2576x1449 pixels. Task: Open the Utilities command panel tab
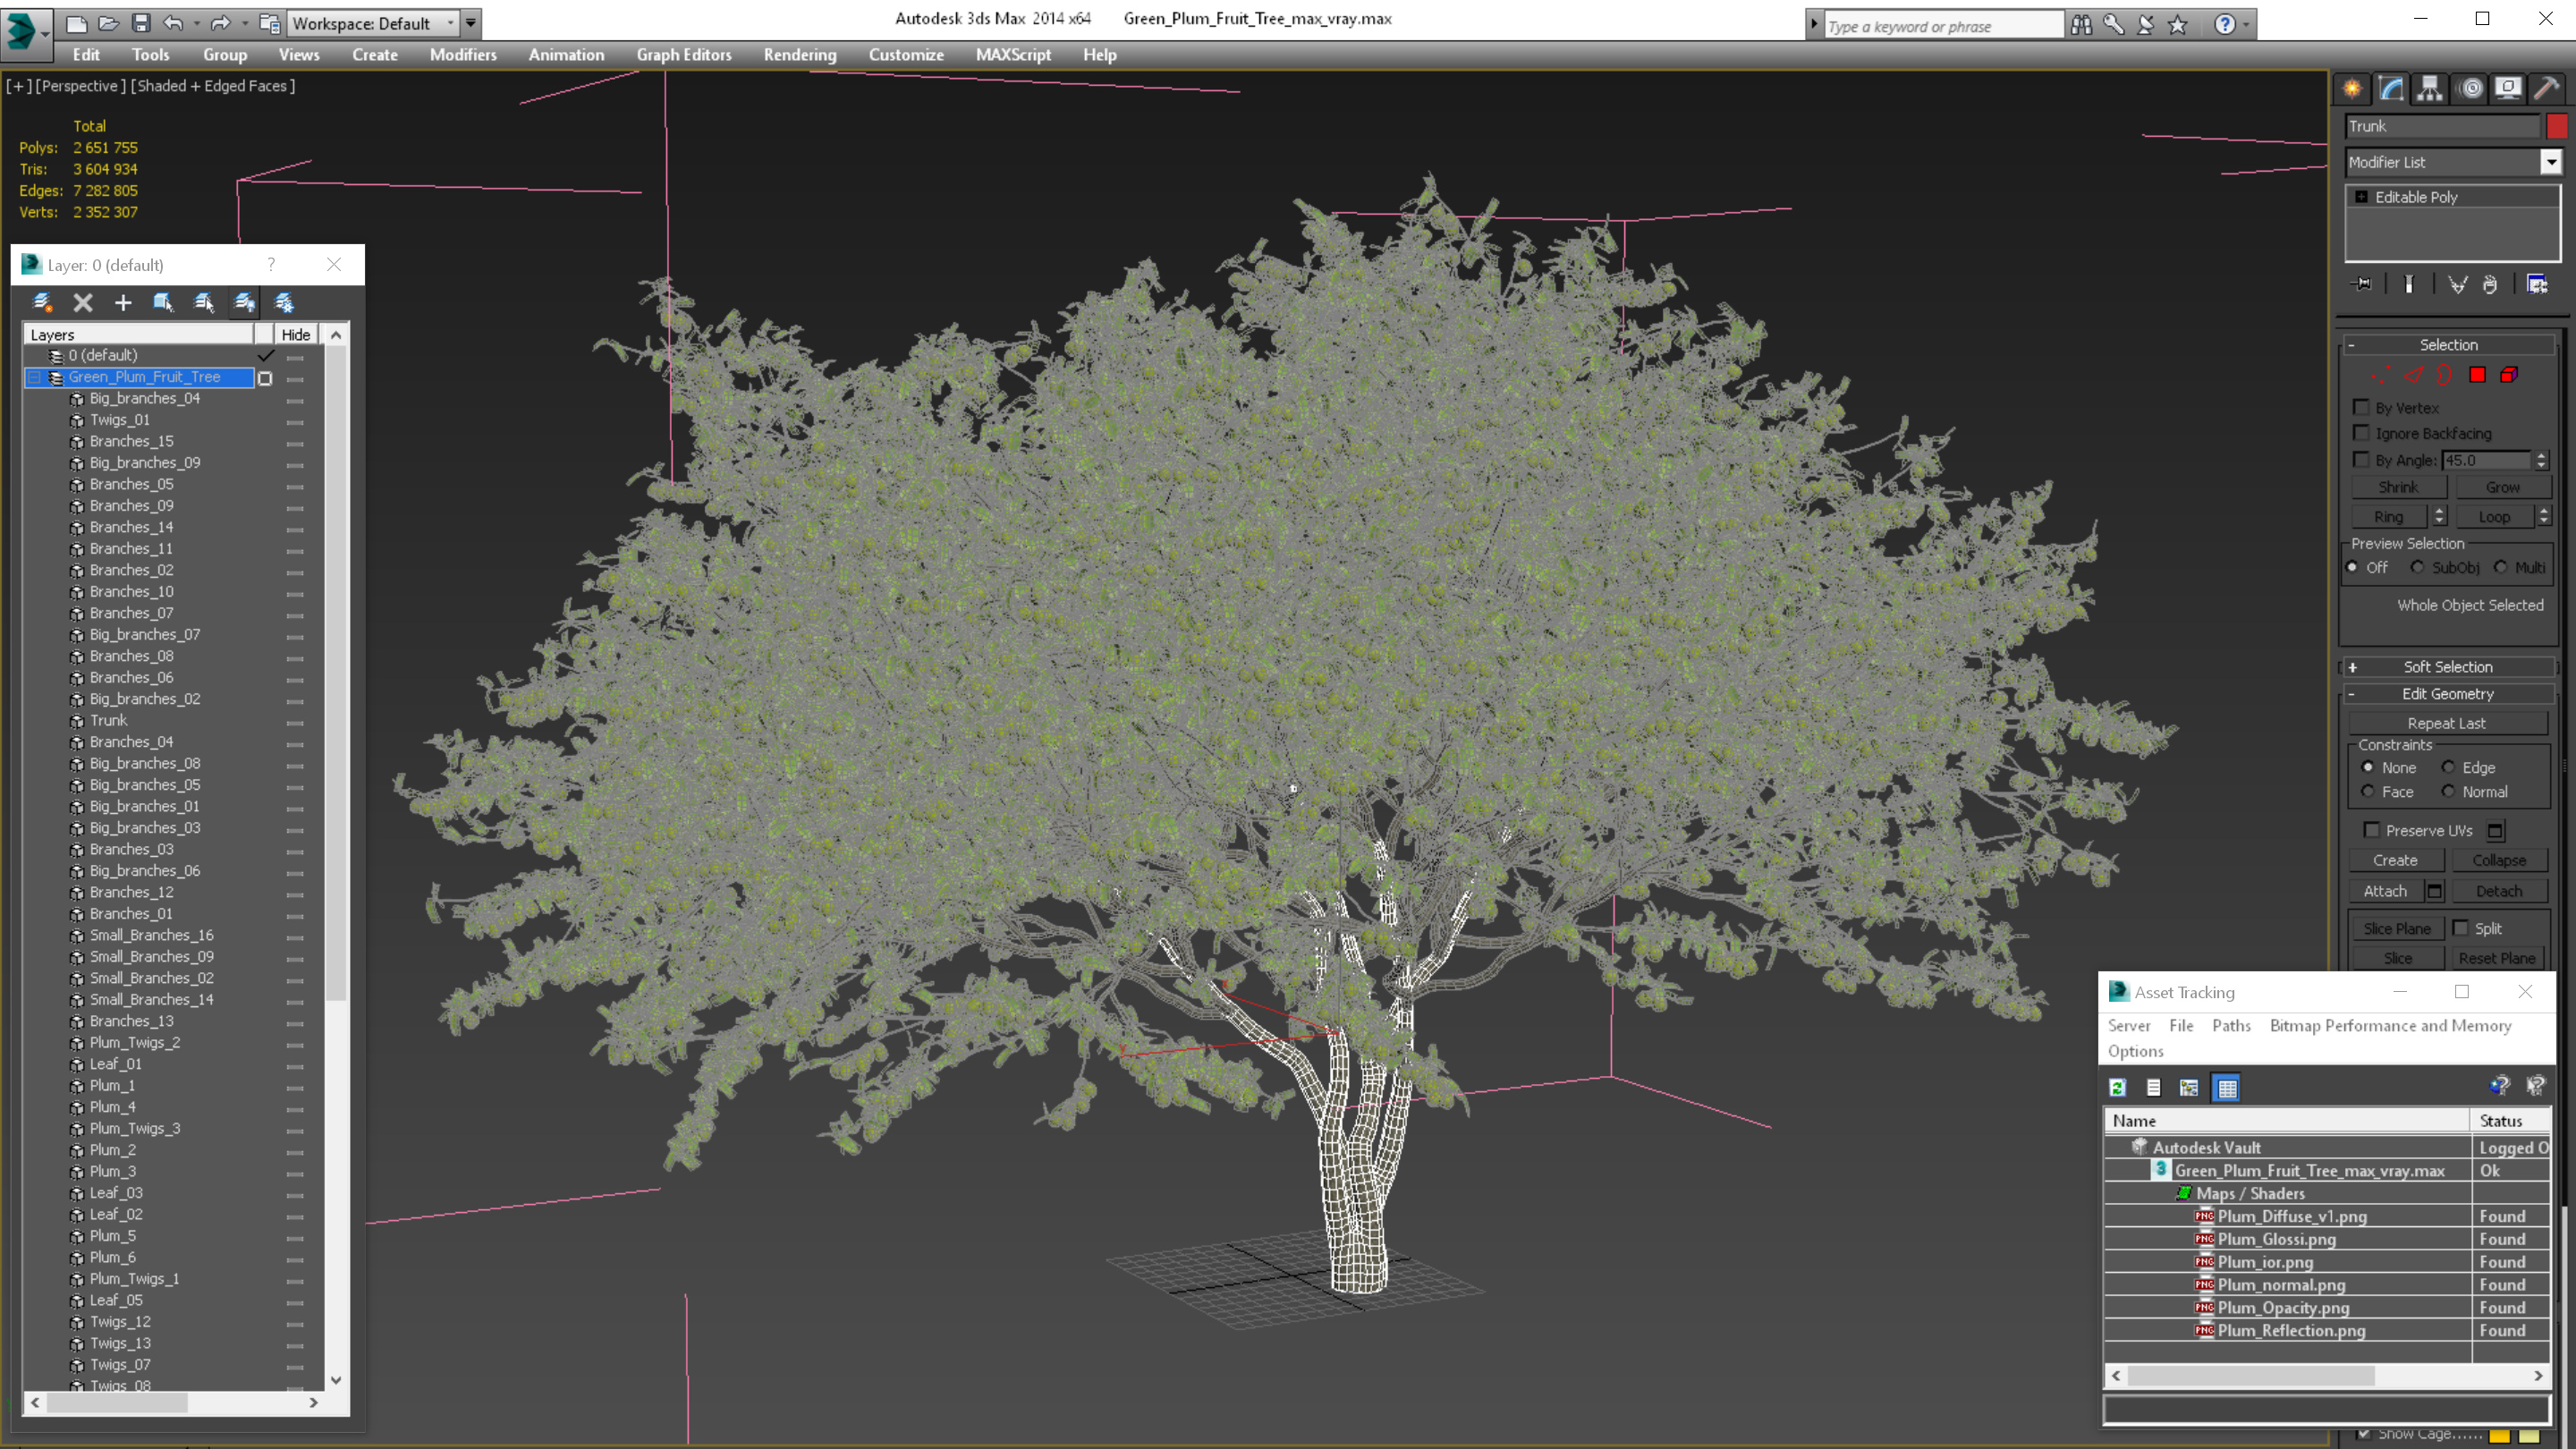pos(2547,89)
